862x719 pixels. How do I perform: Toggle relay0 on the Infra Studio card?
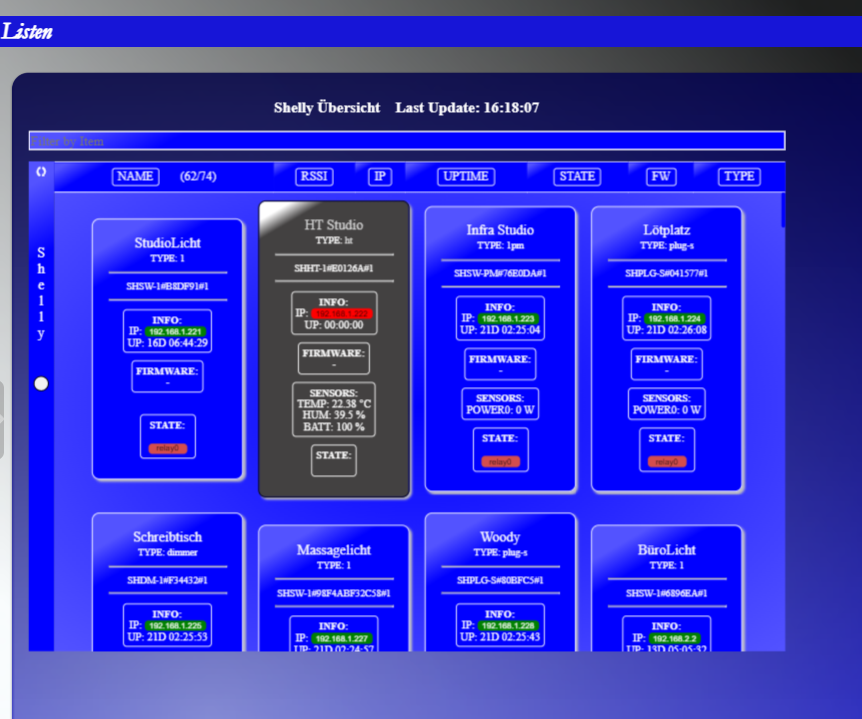point(500,461)
